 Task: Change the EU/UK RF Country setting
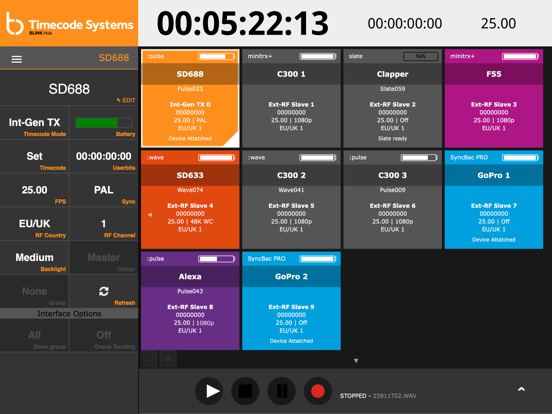(x=34, y=224)
